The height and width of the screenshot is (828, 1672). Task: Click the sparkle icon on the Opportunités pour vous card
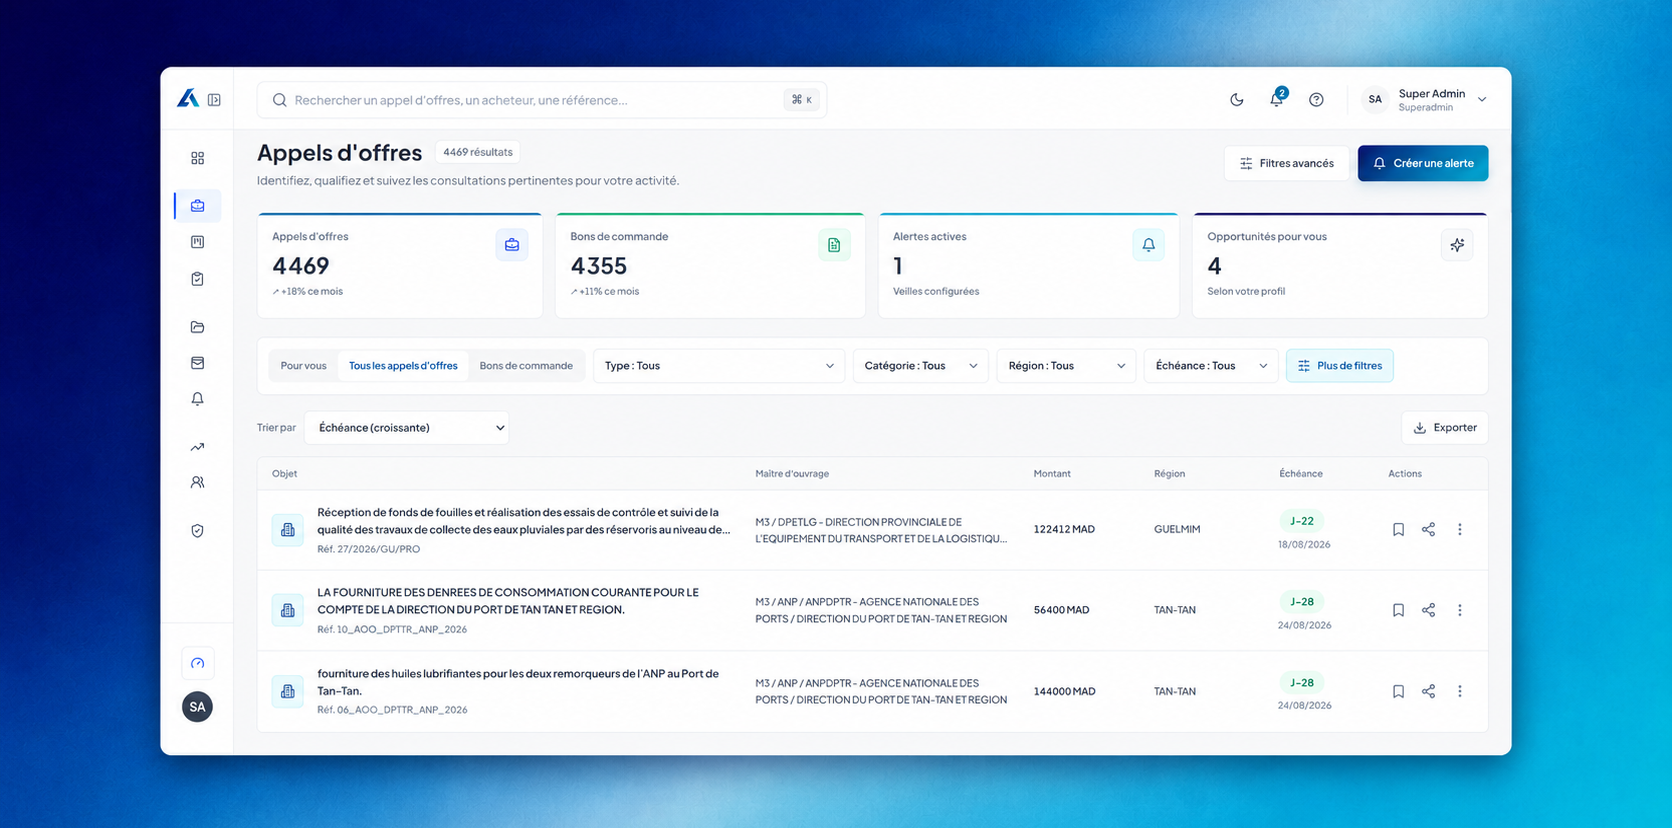(1457, 245)
